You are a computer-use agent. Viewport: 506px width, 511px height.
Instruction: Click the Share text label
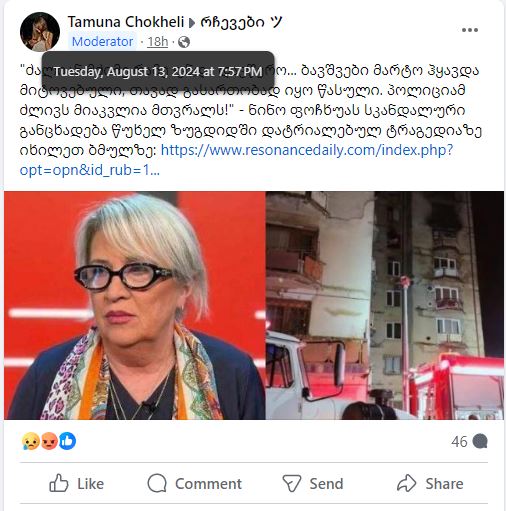pyautogui.click(x=444, y=484)
